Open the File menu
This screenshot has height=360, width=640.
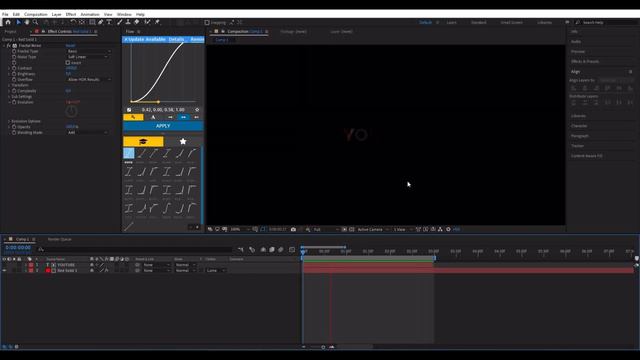[5, 14]
